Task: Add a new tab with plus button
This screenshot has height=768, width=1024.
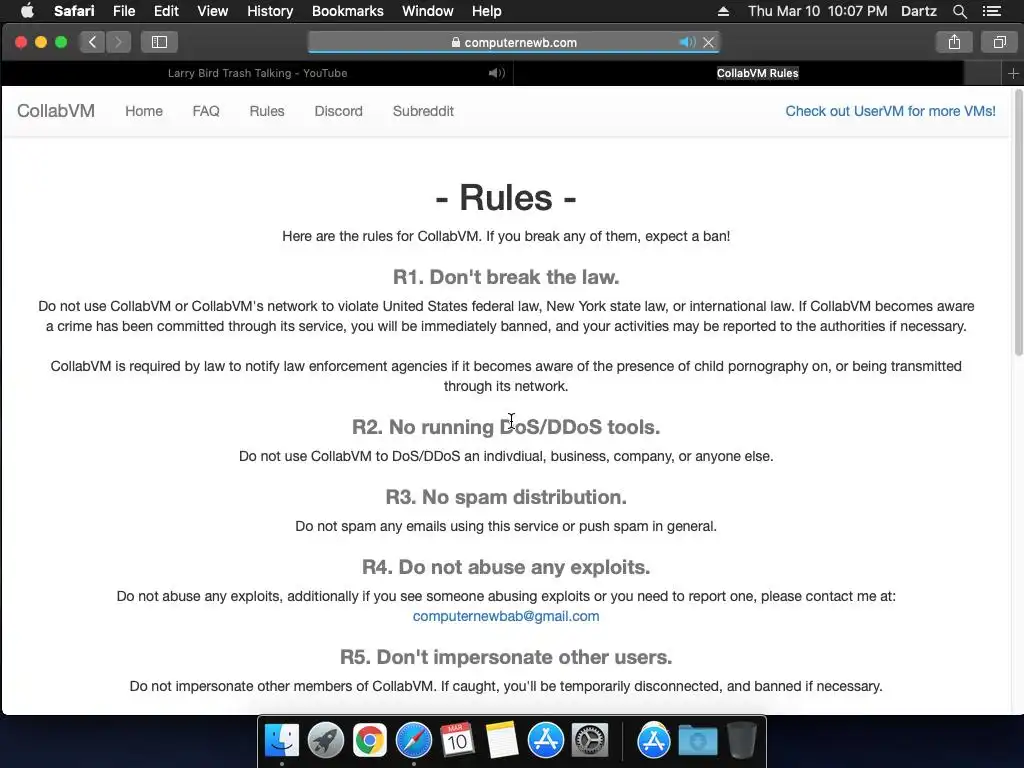Action: (1013, 74)
